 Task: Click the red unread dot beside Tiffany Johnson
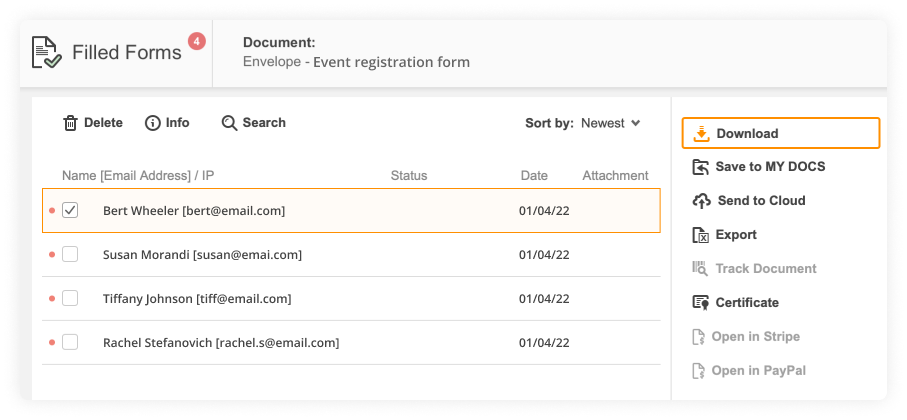52,299
